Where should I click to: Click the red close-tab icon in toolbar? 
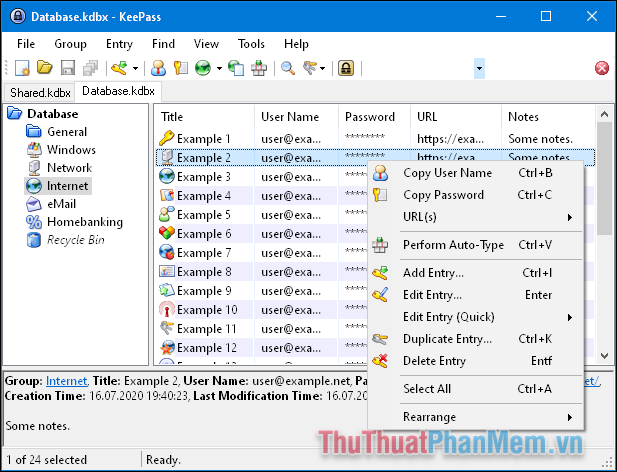[x=602, y=68]
